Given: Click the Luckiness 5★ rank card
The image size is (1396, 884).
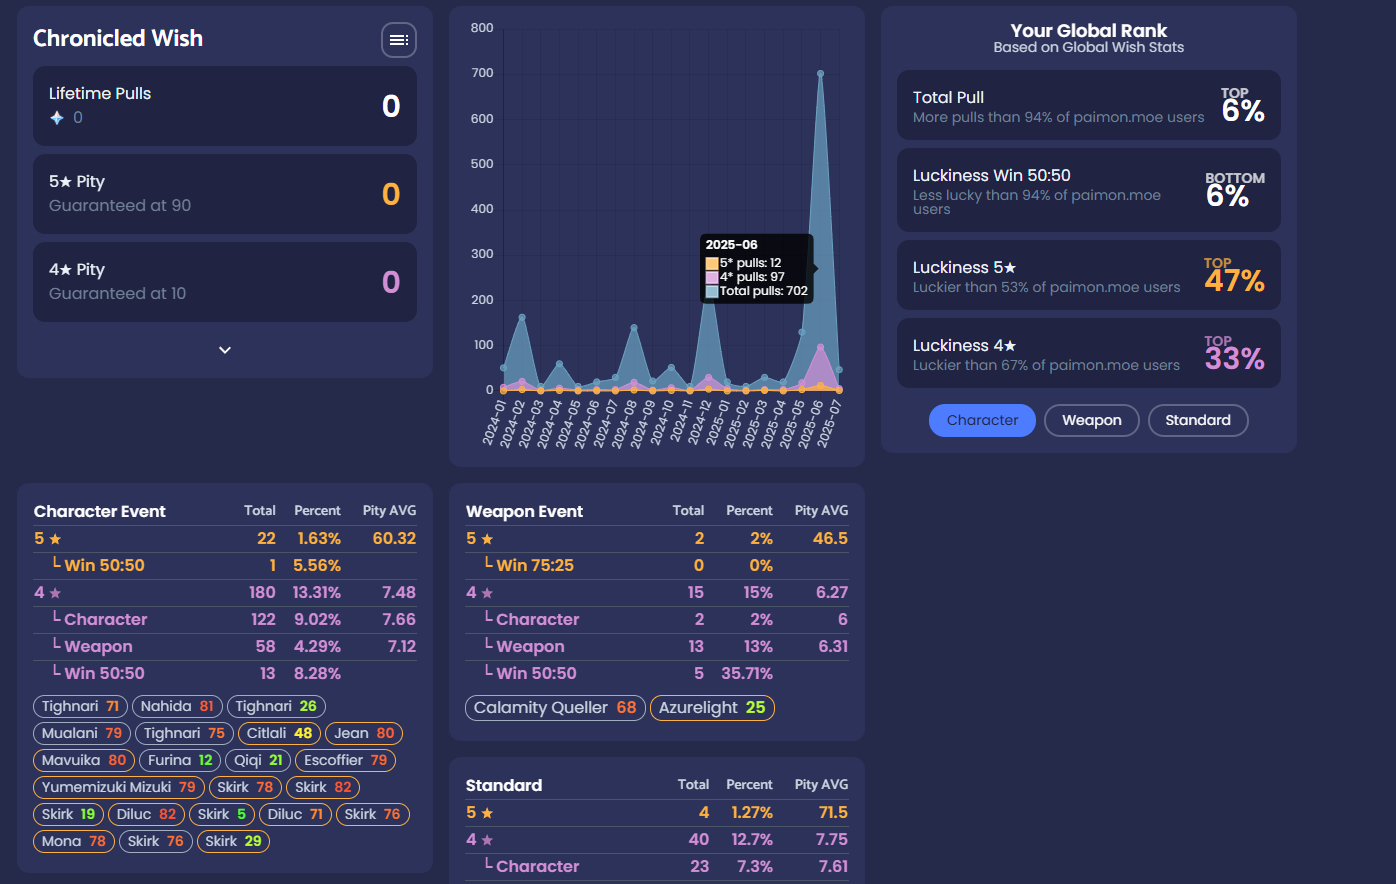Looking at the screenshot, I should click(x=1089, y=275).
